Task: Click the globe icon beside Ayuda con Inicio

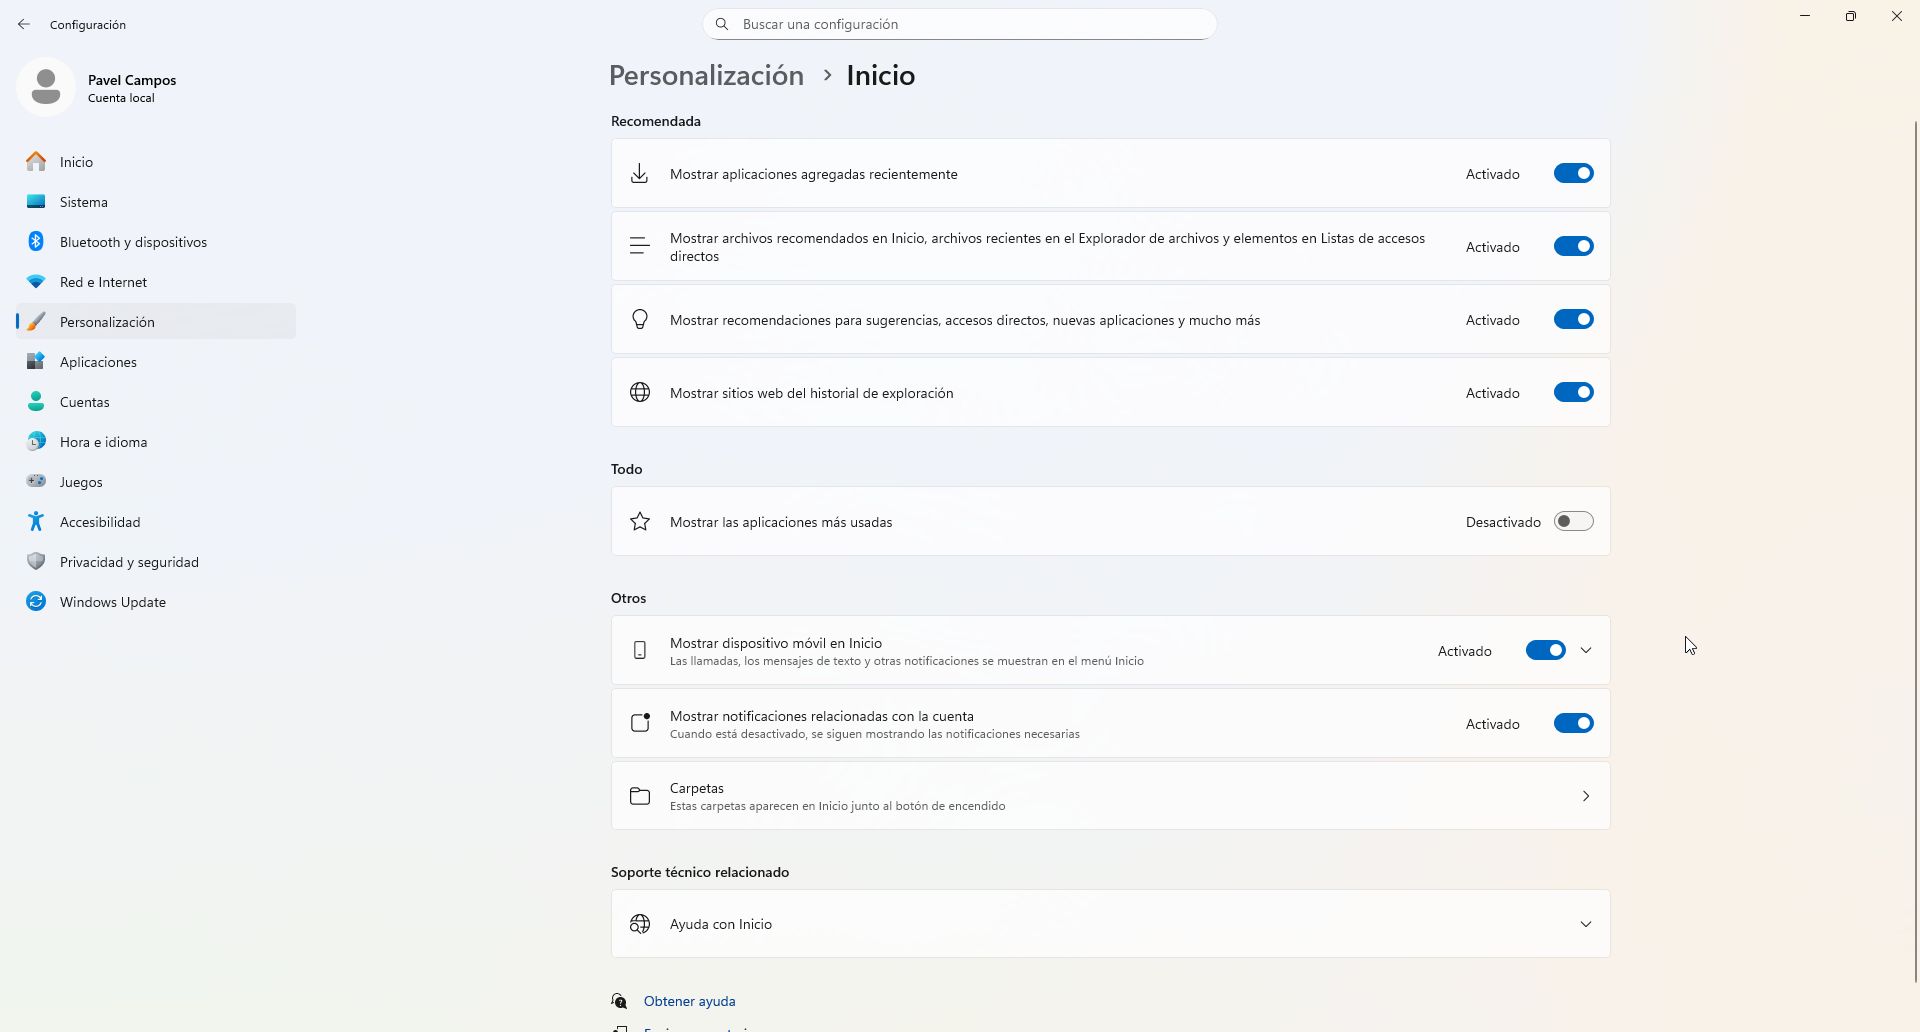Action: point(640,924)
